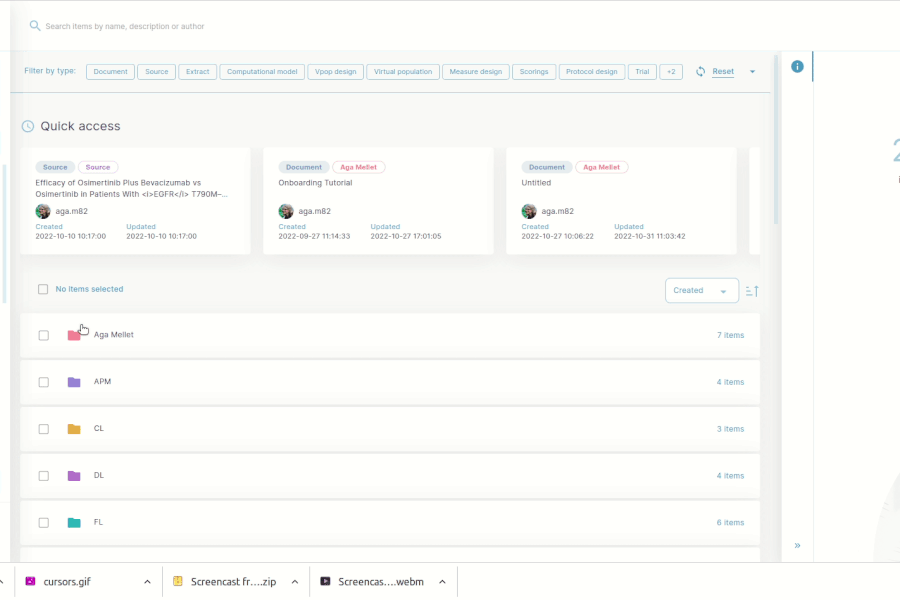
Task: Click the orange CL folder icon
Action: (x=74, y=429)
